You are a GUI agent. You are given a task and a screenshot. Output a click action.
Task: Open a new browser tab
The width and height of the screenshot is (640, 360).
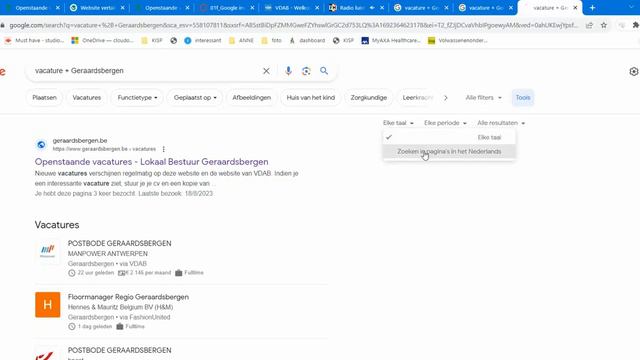click(592, 8)
